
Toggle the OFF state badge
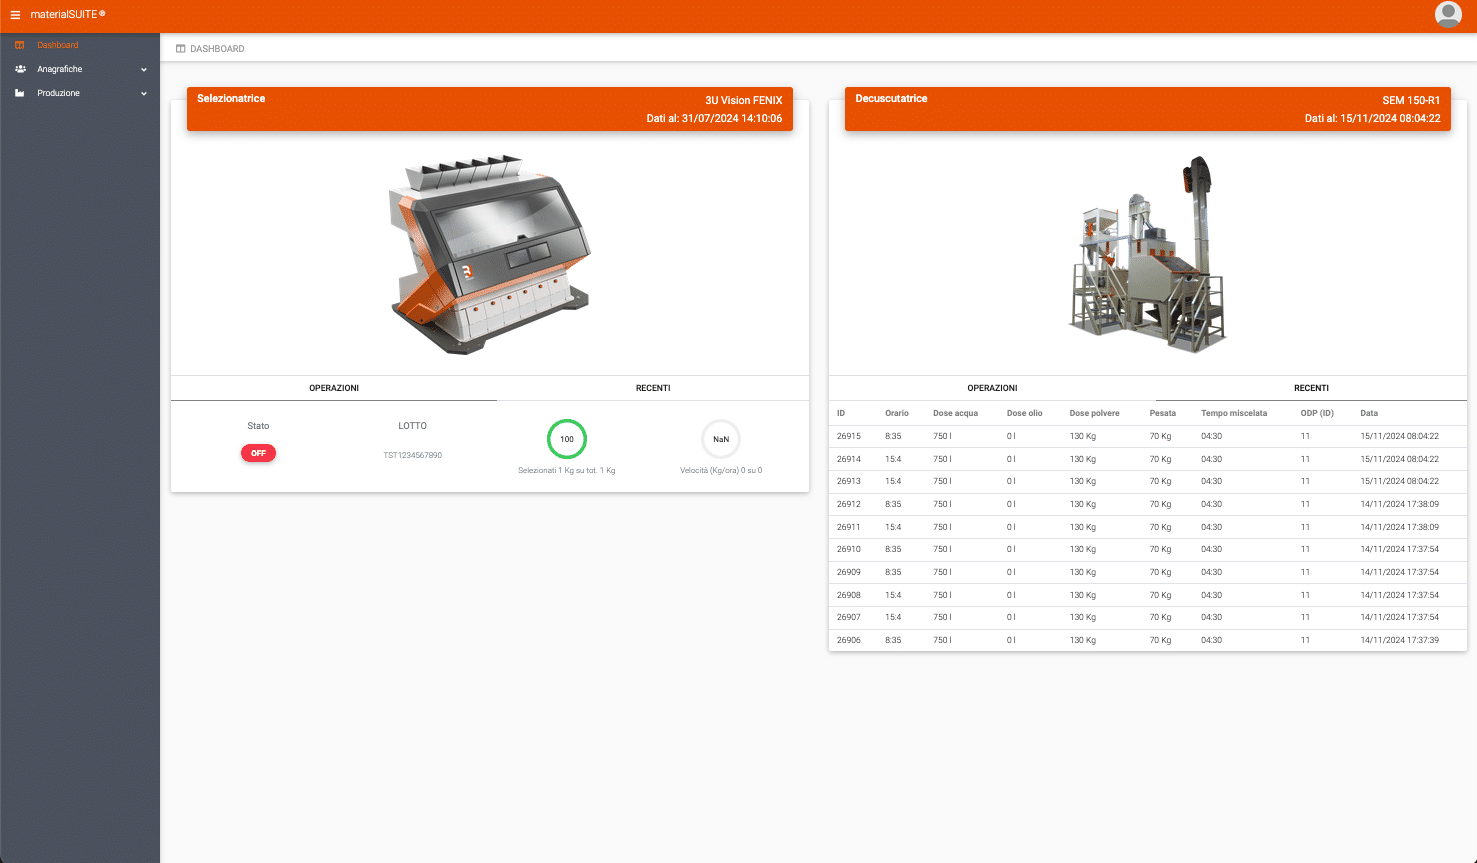(x=258, y=453)
